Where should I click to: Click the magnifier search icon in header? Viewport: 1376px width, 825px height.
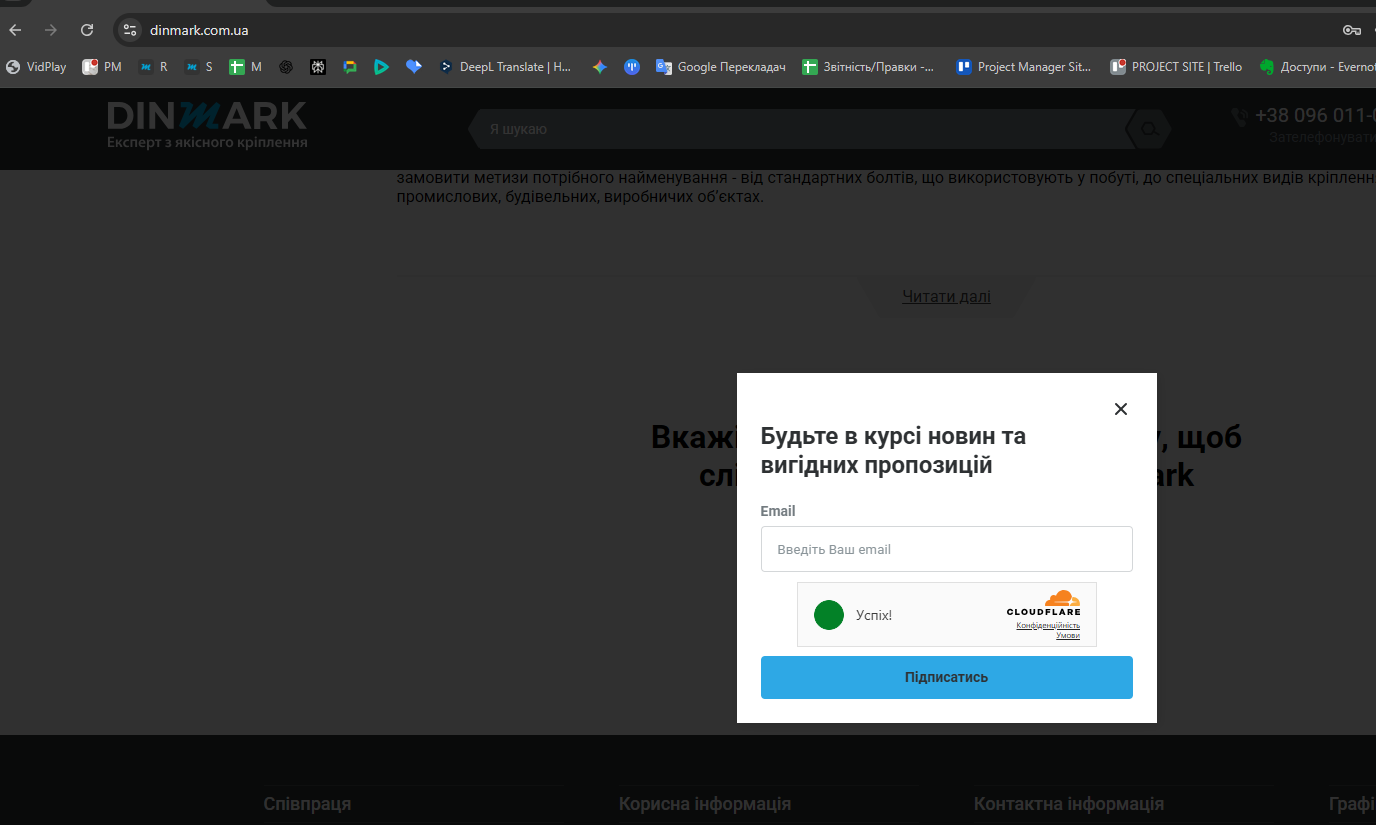pyautogui.click(x=1149, y=129)
